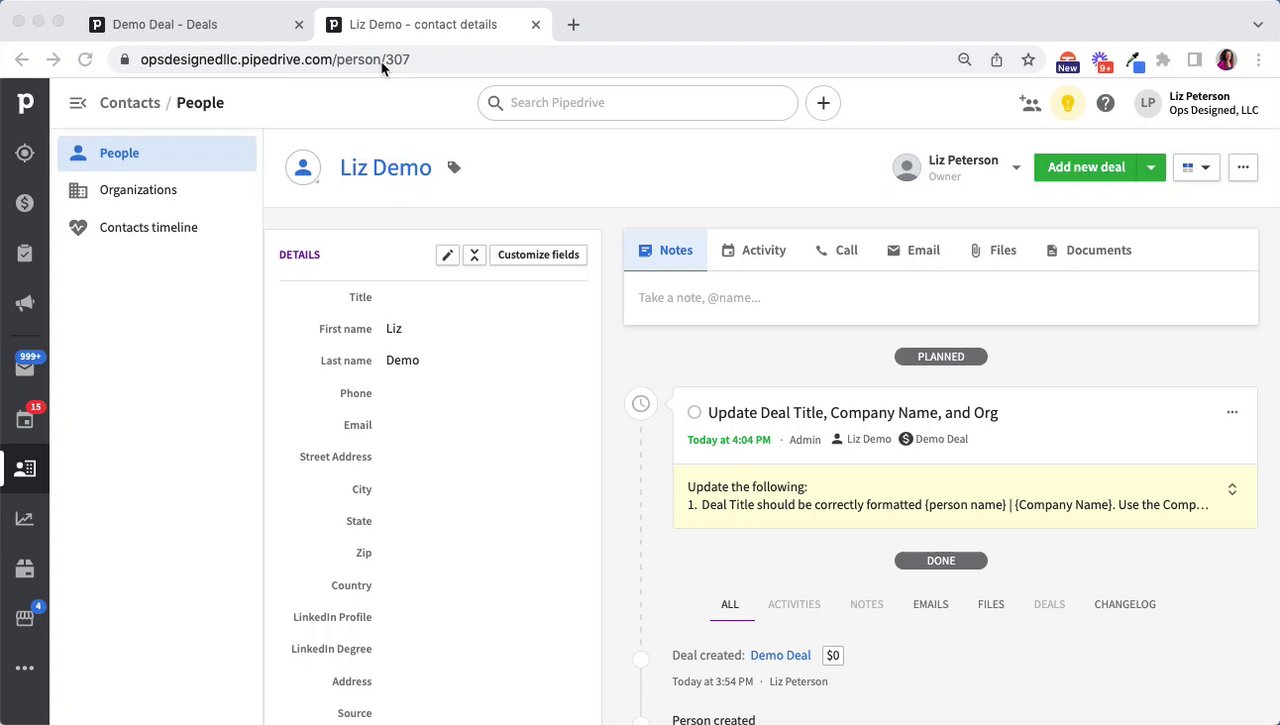Open activity more options ellipsis

point(1232,412)
